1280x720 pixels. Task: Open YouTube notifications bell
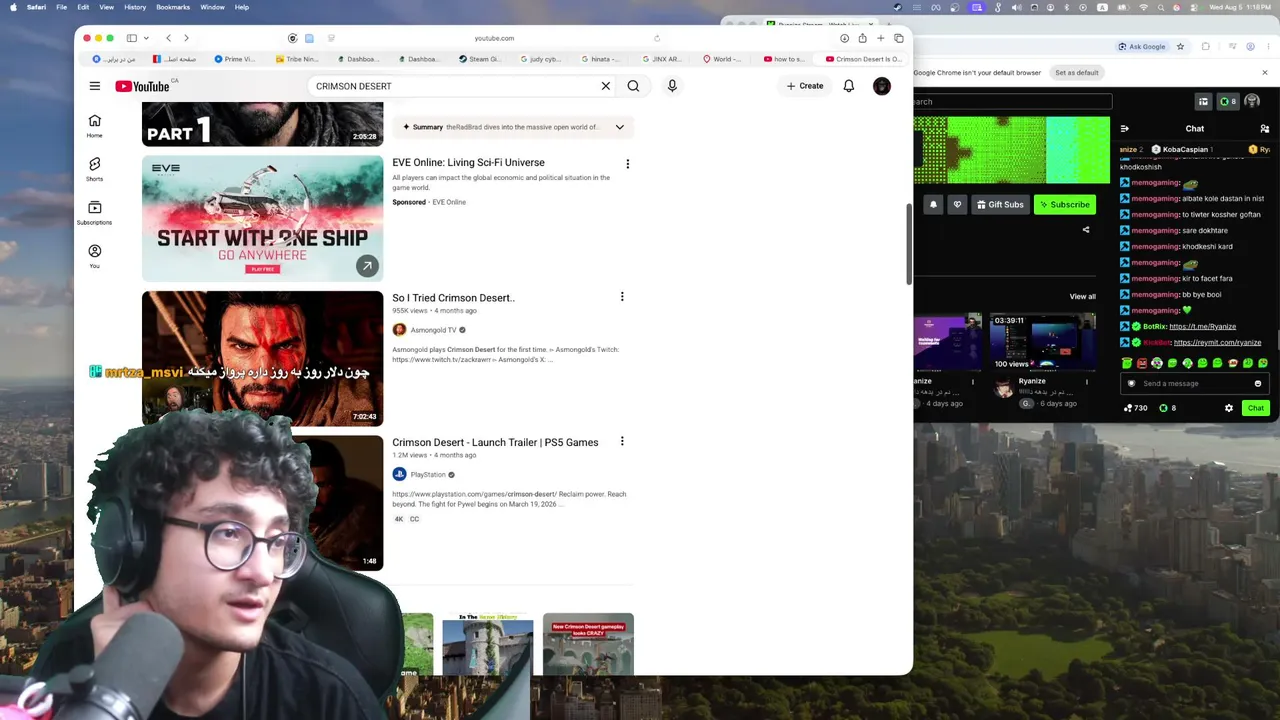(848, 86)
